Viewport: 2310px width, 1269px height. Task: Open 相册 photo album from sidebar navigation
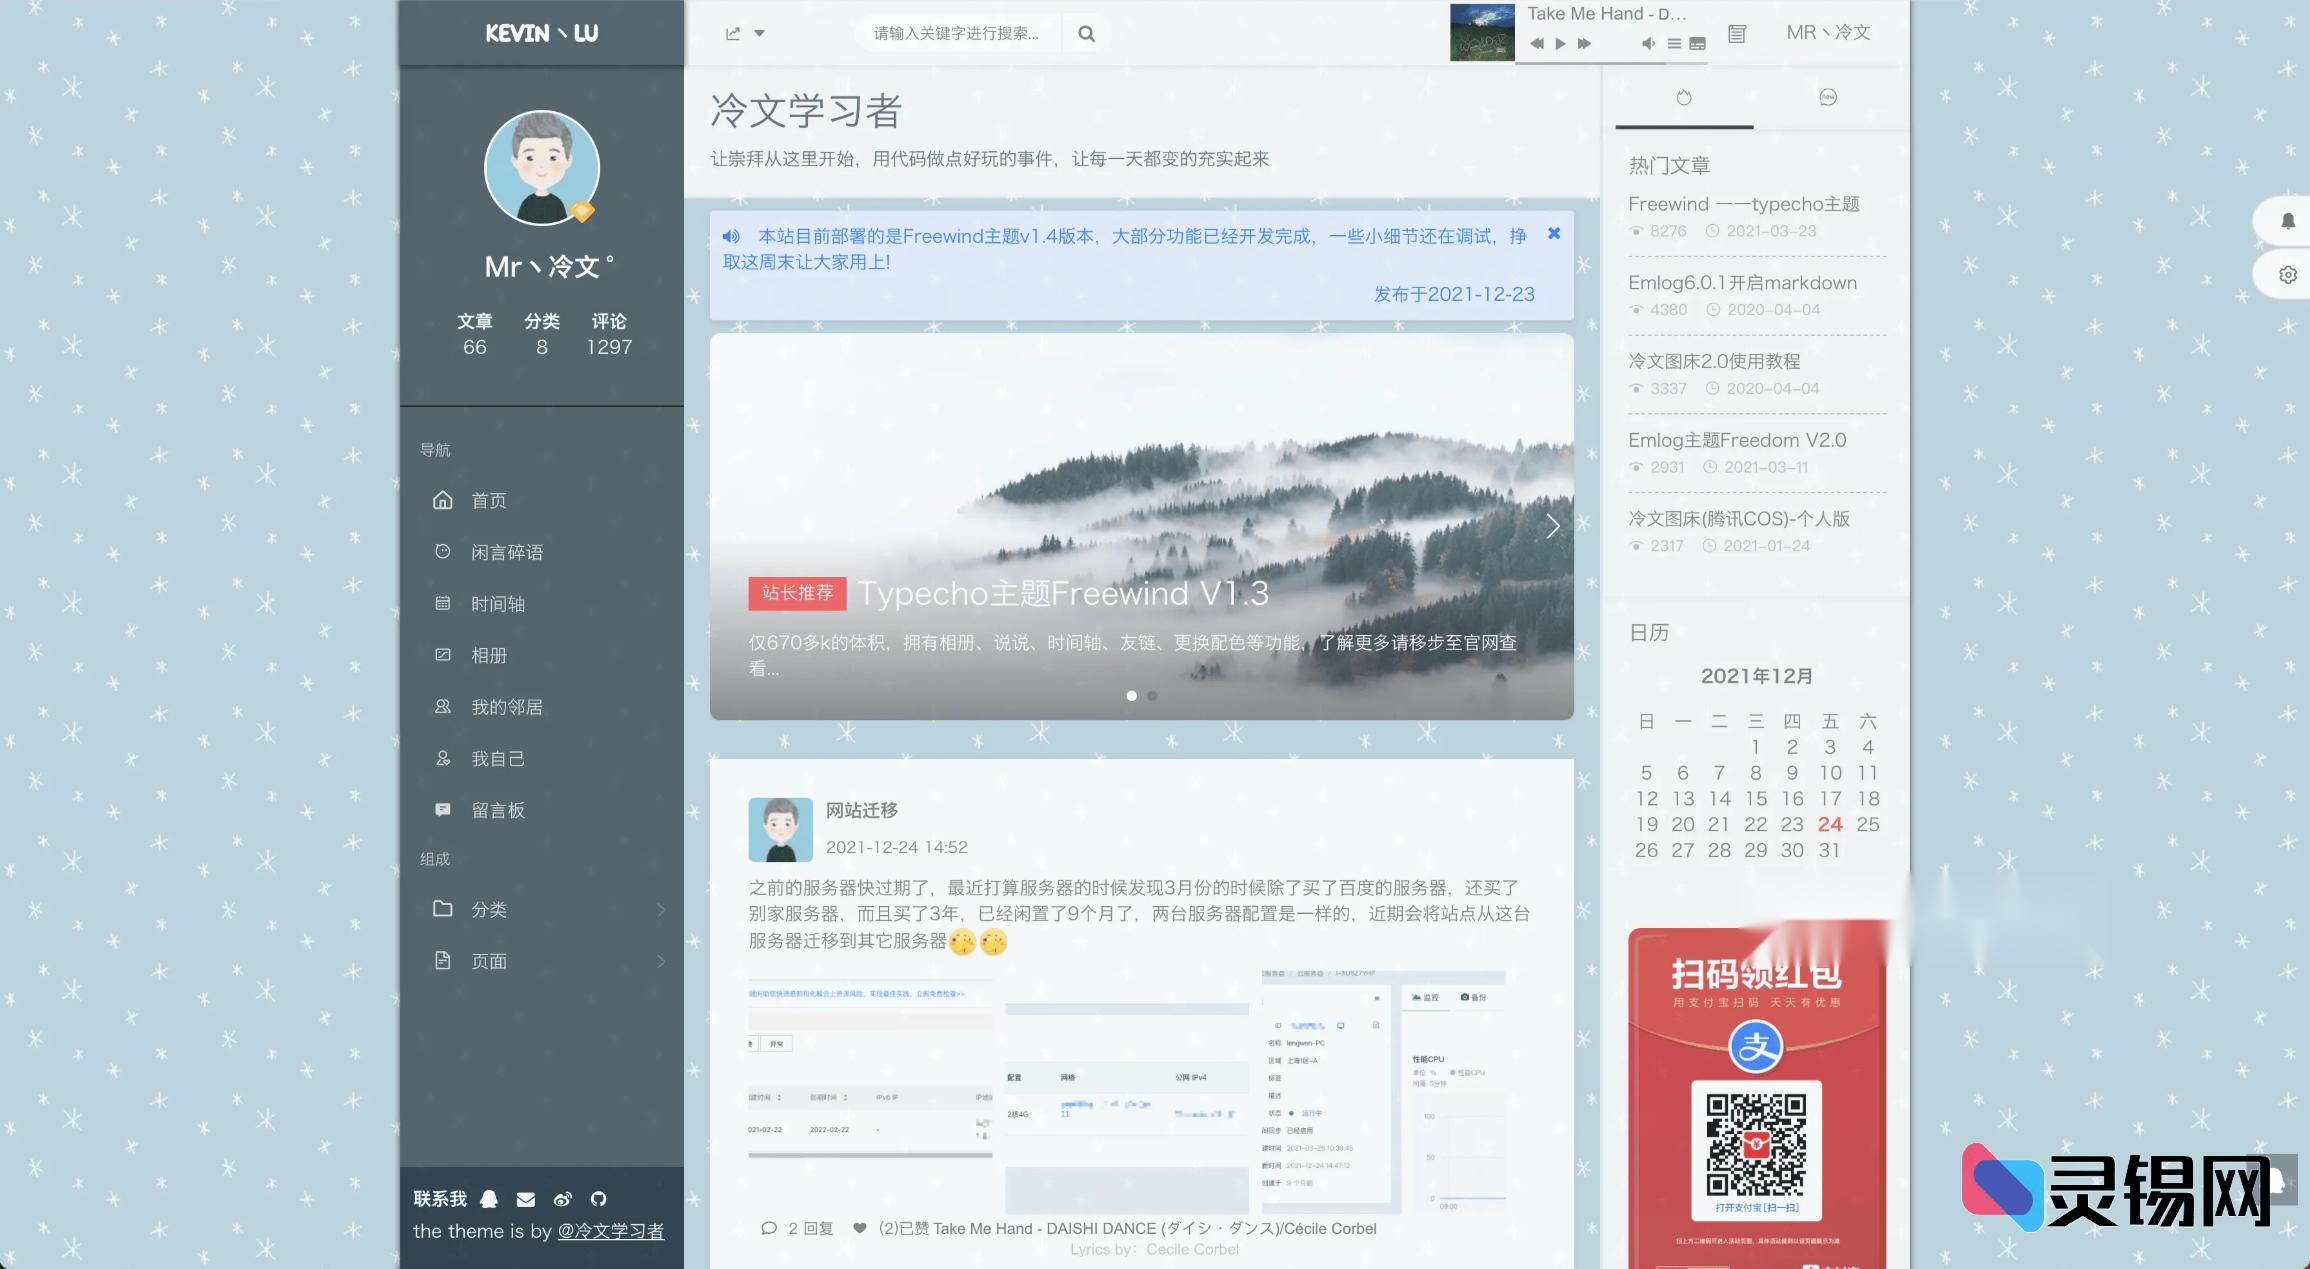tap(489, 655)
